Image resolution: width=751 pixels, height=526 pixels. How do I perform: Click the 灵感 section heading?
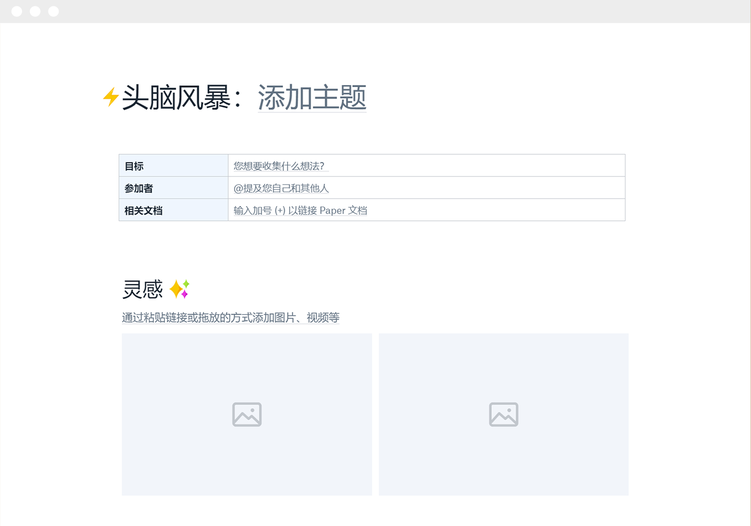pyautogui.click(x=142, y=289)
